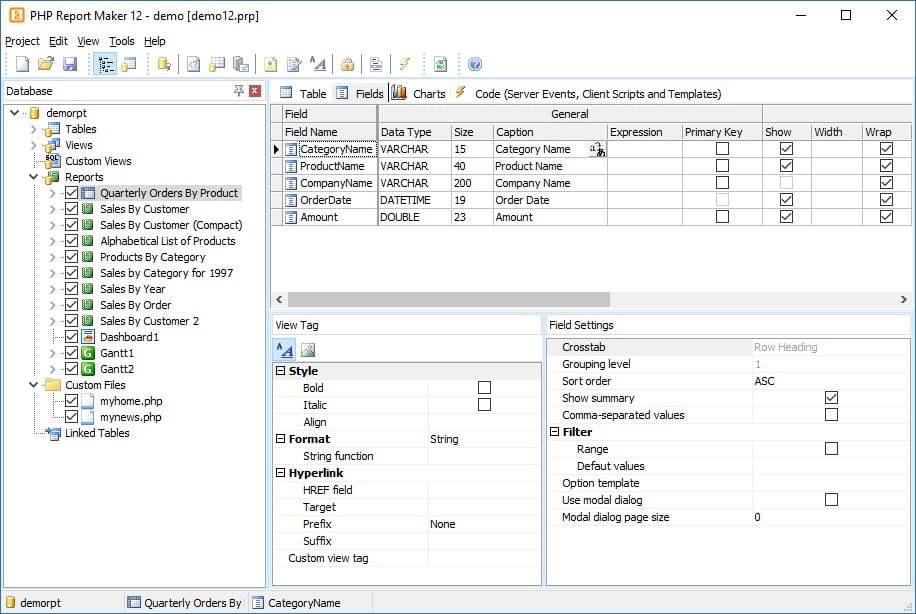Save the project using the floppy disk icon
916x614 pixels.
click(70, 64)
